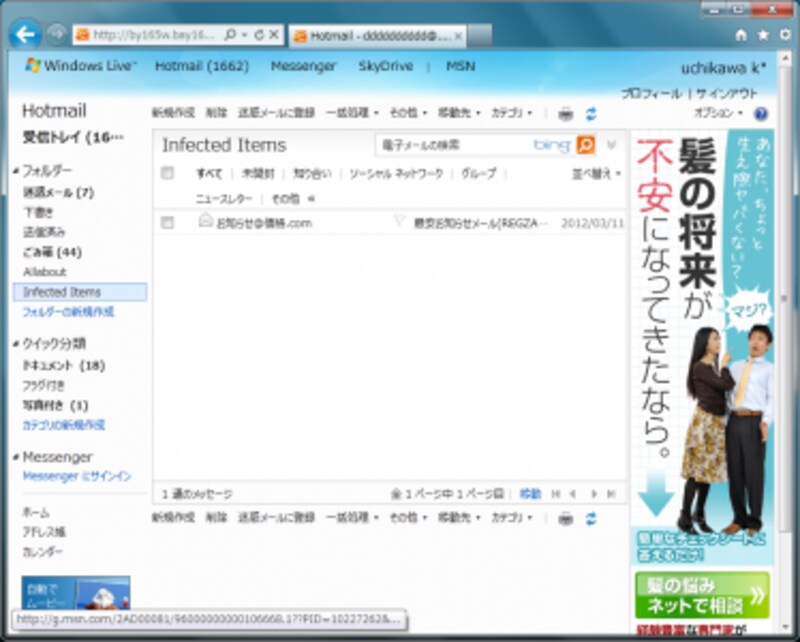Screen dimensions: 800x642
Task: Stop loading with the address bar X icon
Action: point(274,35)
